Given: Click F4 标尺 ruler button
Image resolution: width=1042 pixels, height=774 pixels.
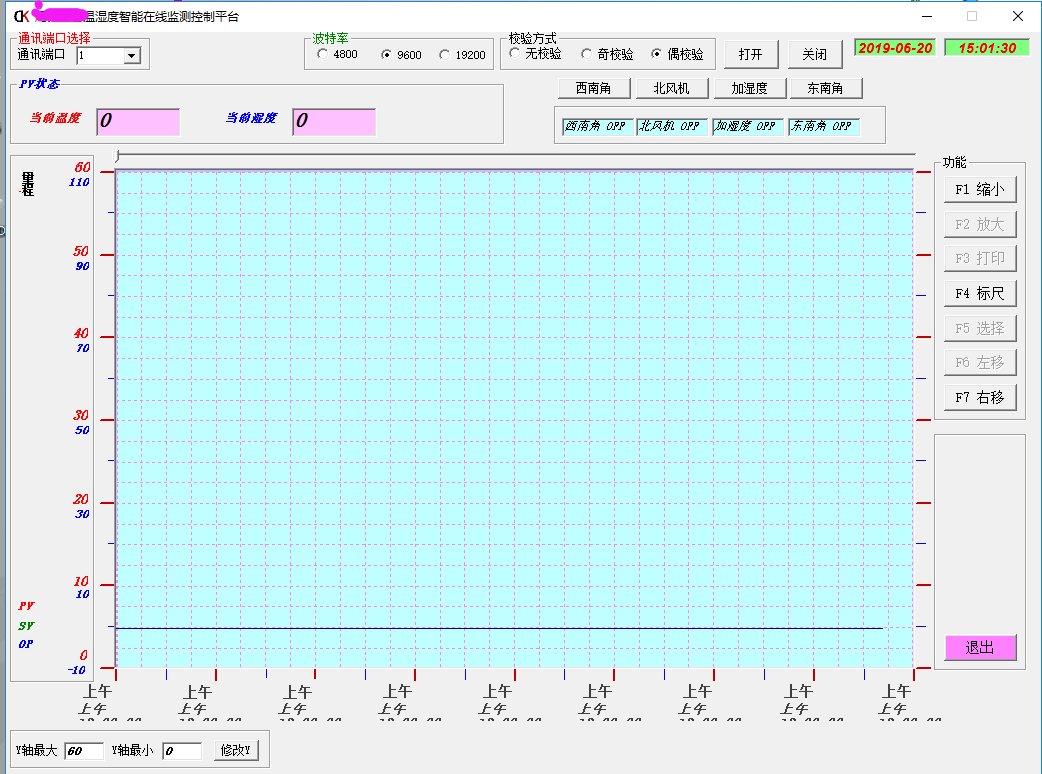Looking at the screenshot, I should click(979, 293).
